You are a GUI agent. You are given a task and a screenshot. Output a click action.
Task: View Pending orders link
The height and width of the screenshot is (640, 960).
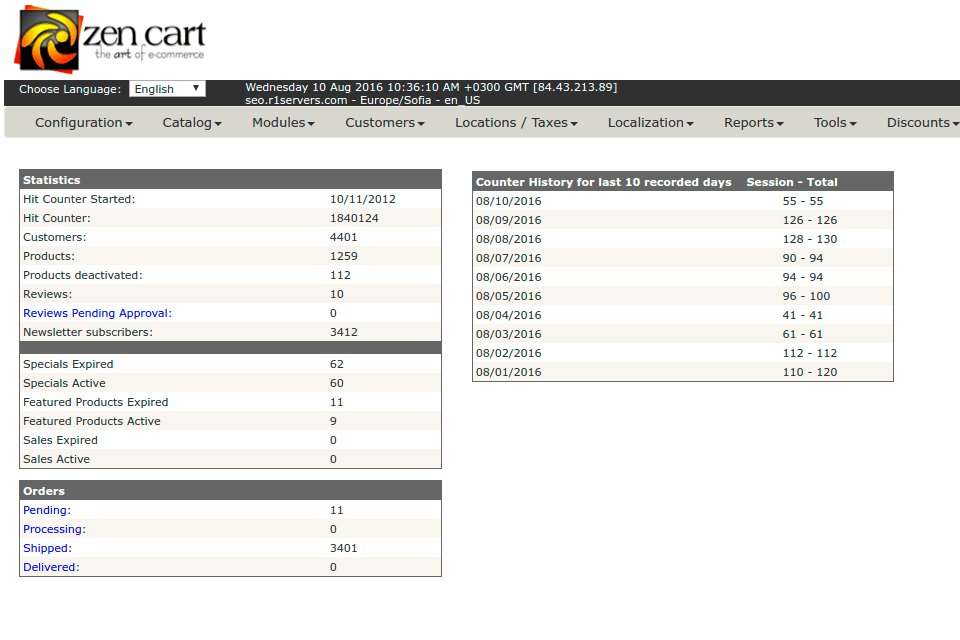pos(46,510)
